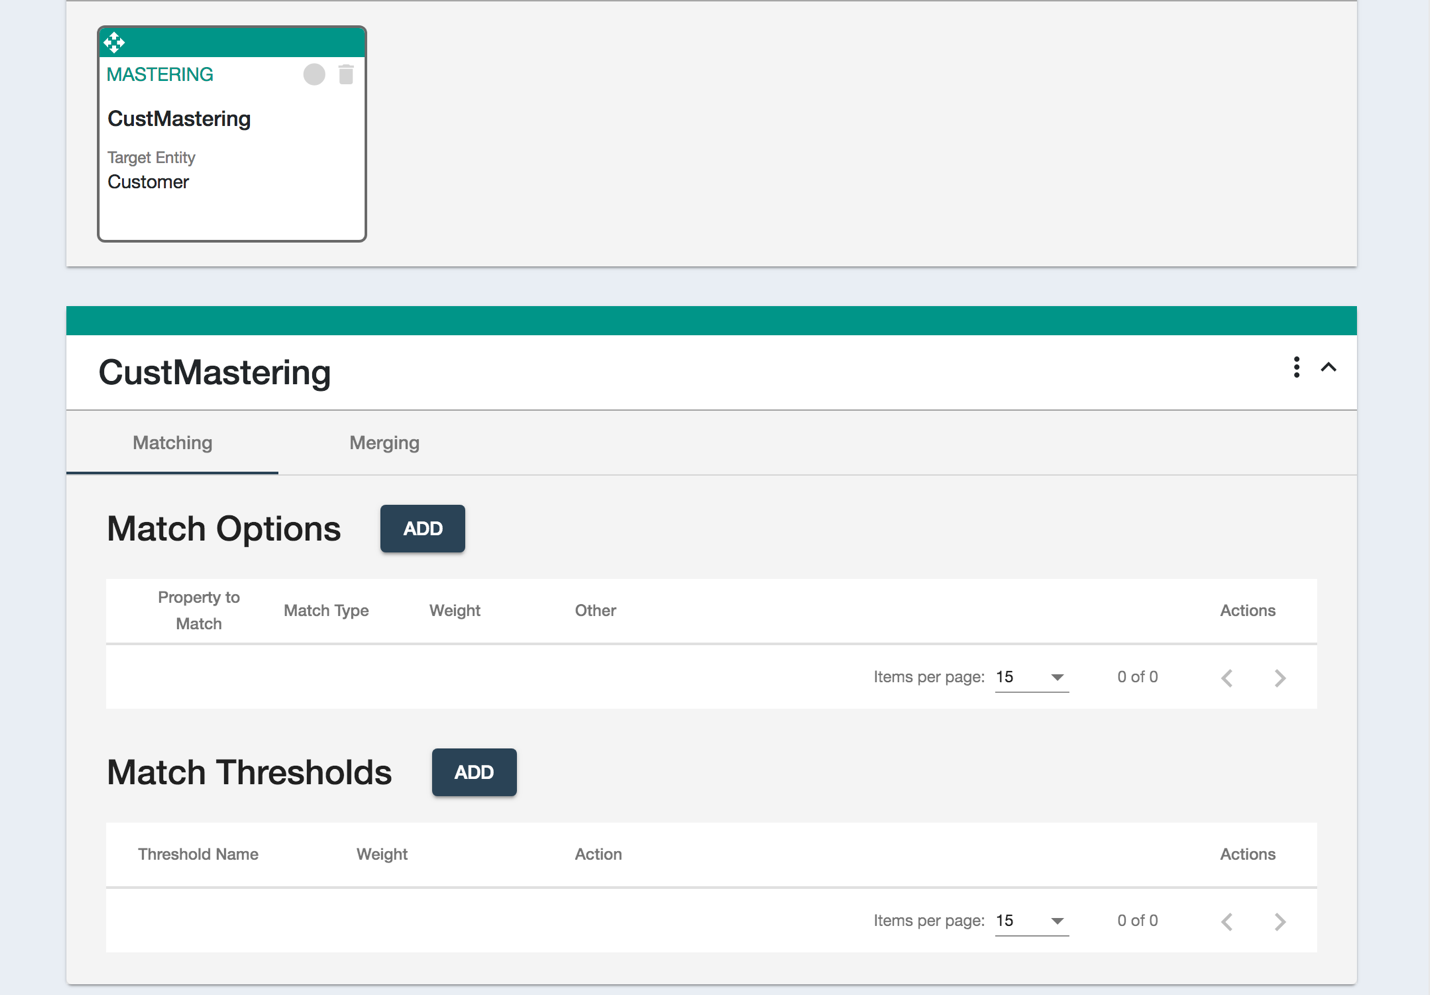Click the drag handle icon on the MASTERING node
This screenshot has width=1430, height=995.
114,42
